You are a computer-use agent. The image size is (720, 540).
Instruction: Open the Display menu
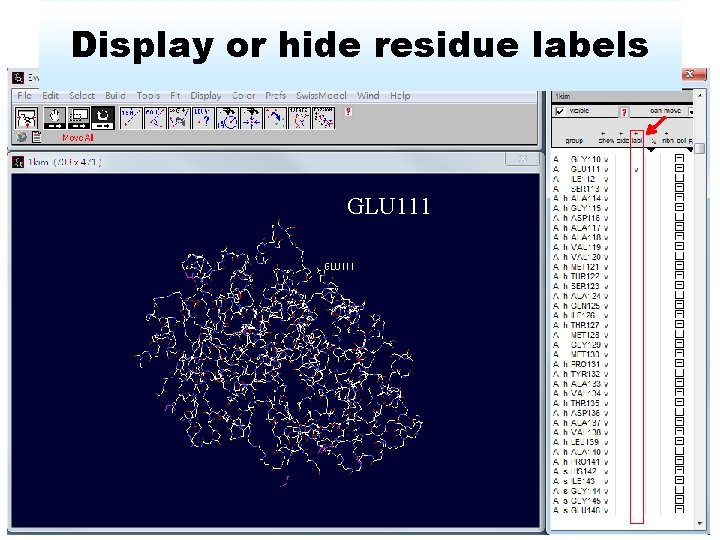tap(205, 96)
